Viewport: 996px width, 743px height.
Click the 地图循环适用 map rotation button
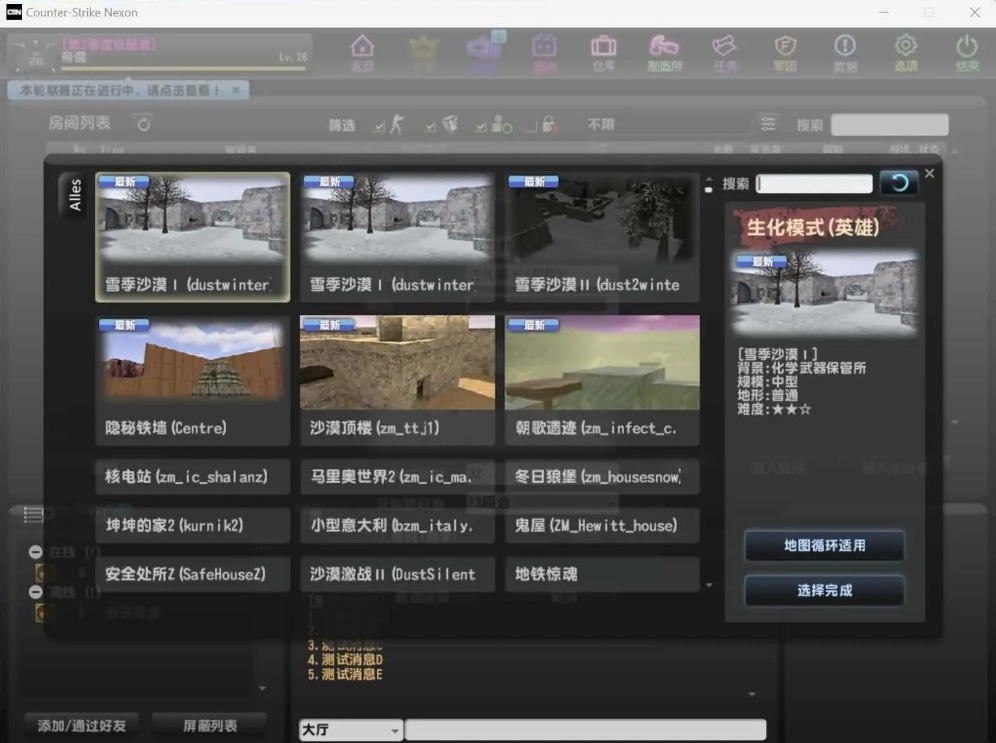[x=823, y=546]
